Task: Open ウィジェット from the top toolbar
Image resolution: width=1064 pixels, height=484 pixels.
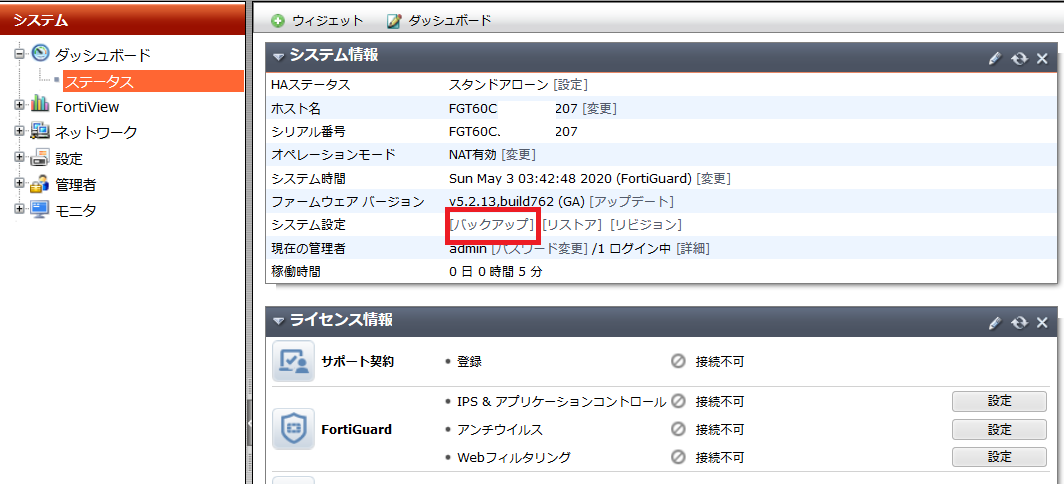Action: point(328,21)
